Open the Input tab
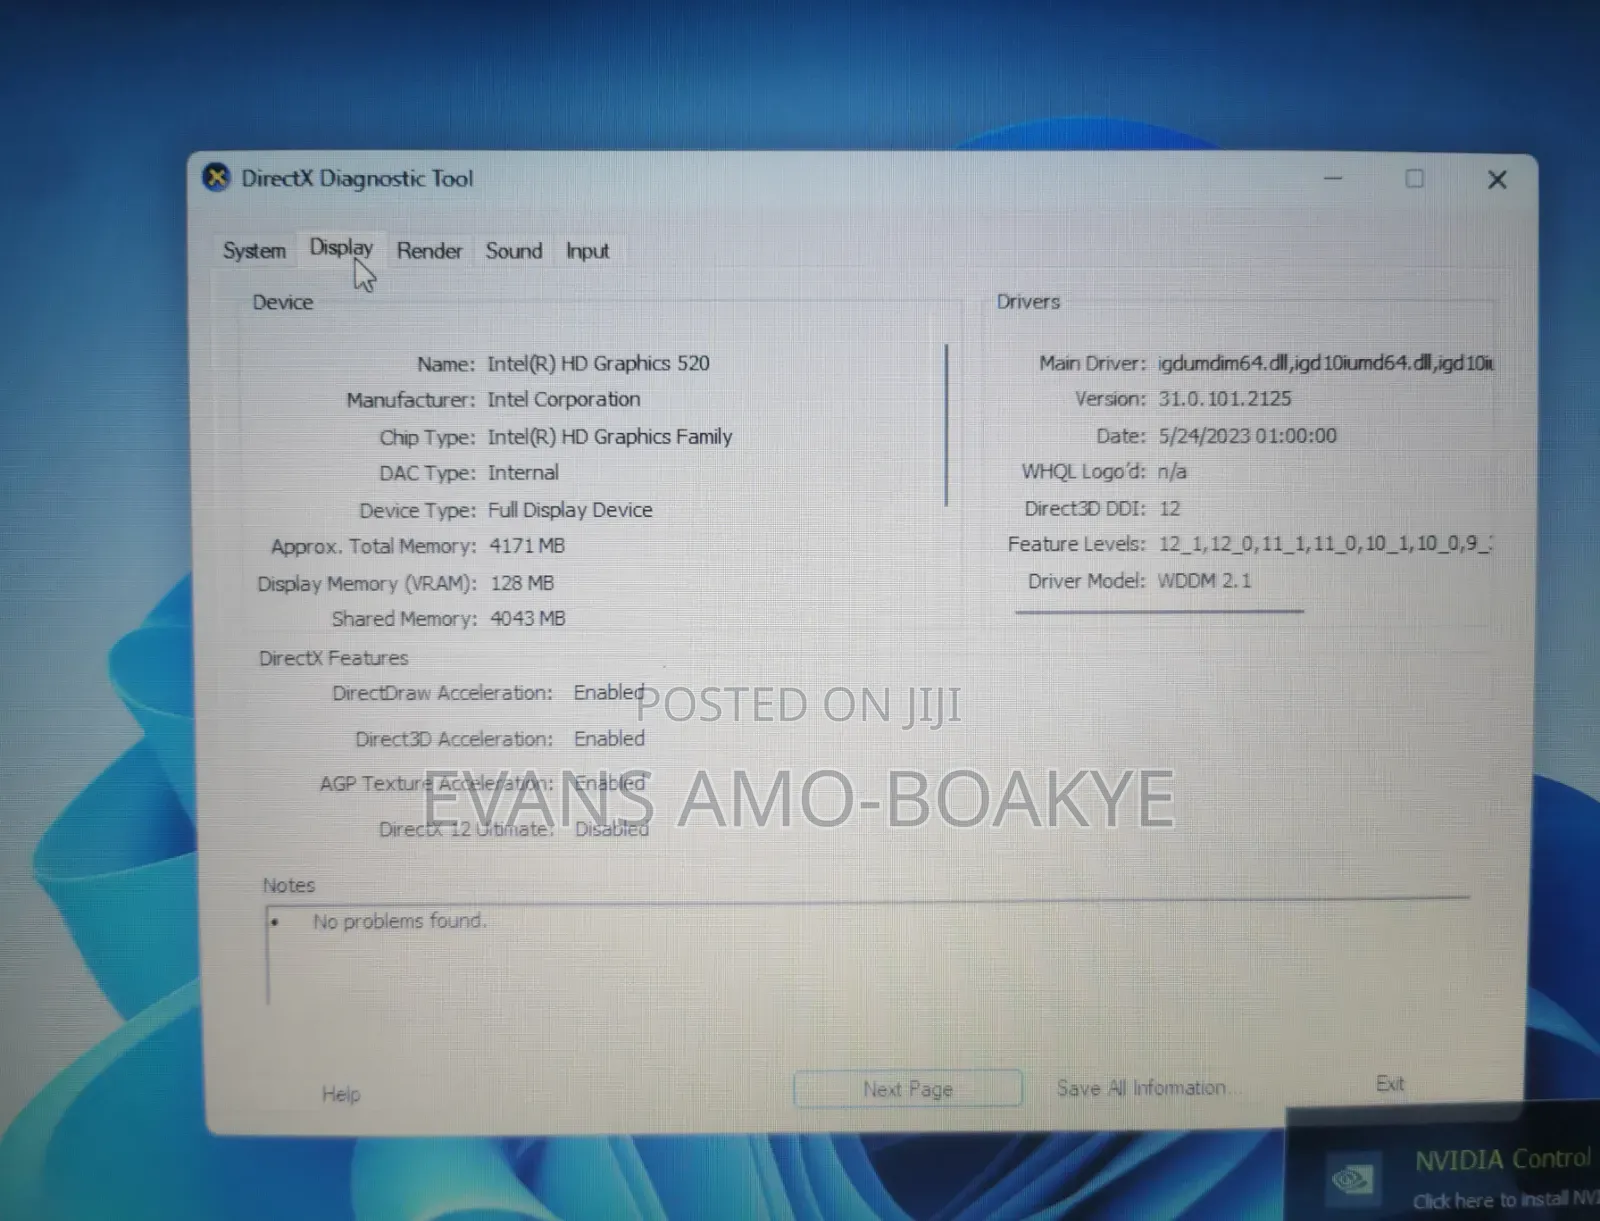1600x1221 pixels. point(587,251)
